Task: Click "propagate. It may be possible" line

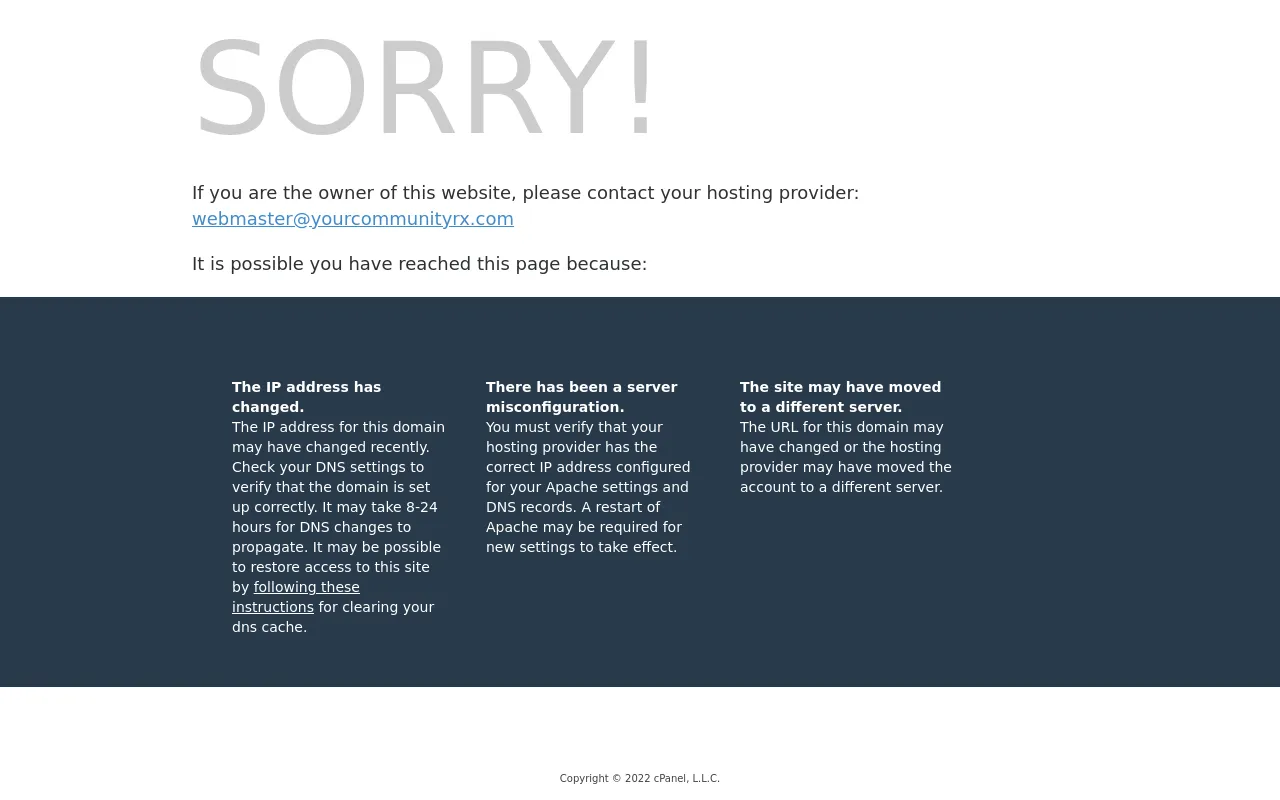Action: coord(337,547)
